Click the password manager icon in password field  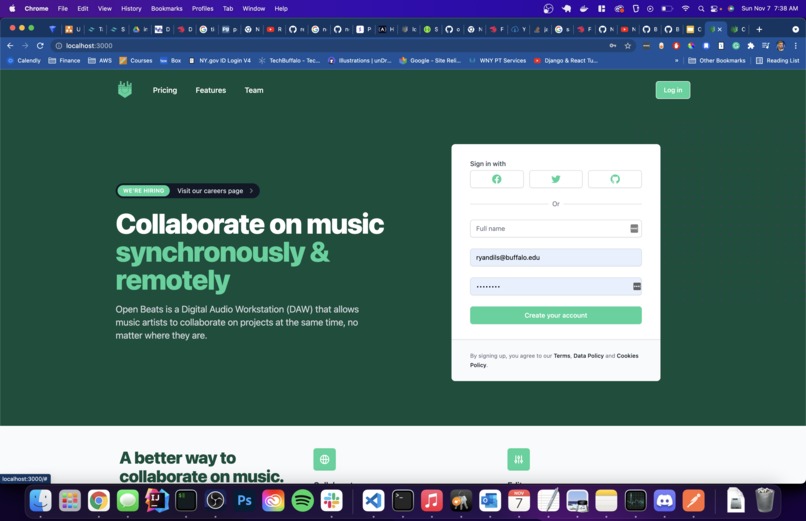[x=637, y=286]
